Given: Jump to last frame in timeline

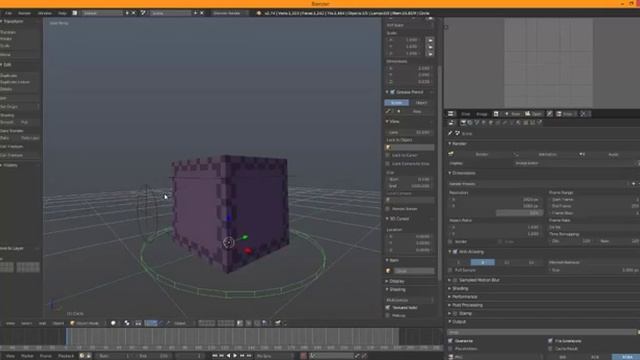Looking at the screenshot, I should point(249,356).
